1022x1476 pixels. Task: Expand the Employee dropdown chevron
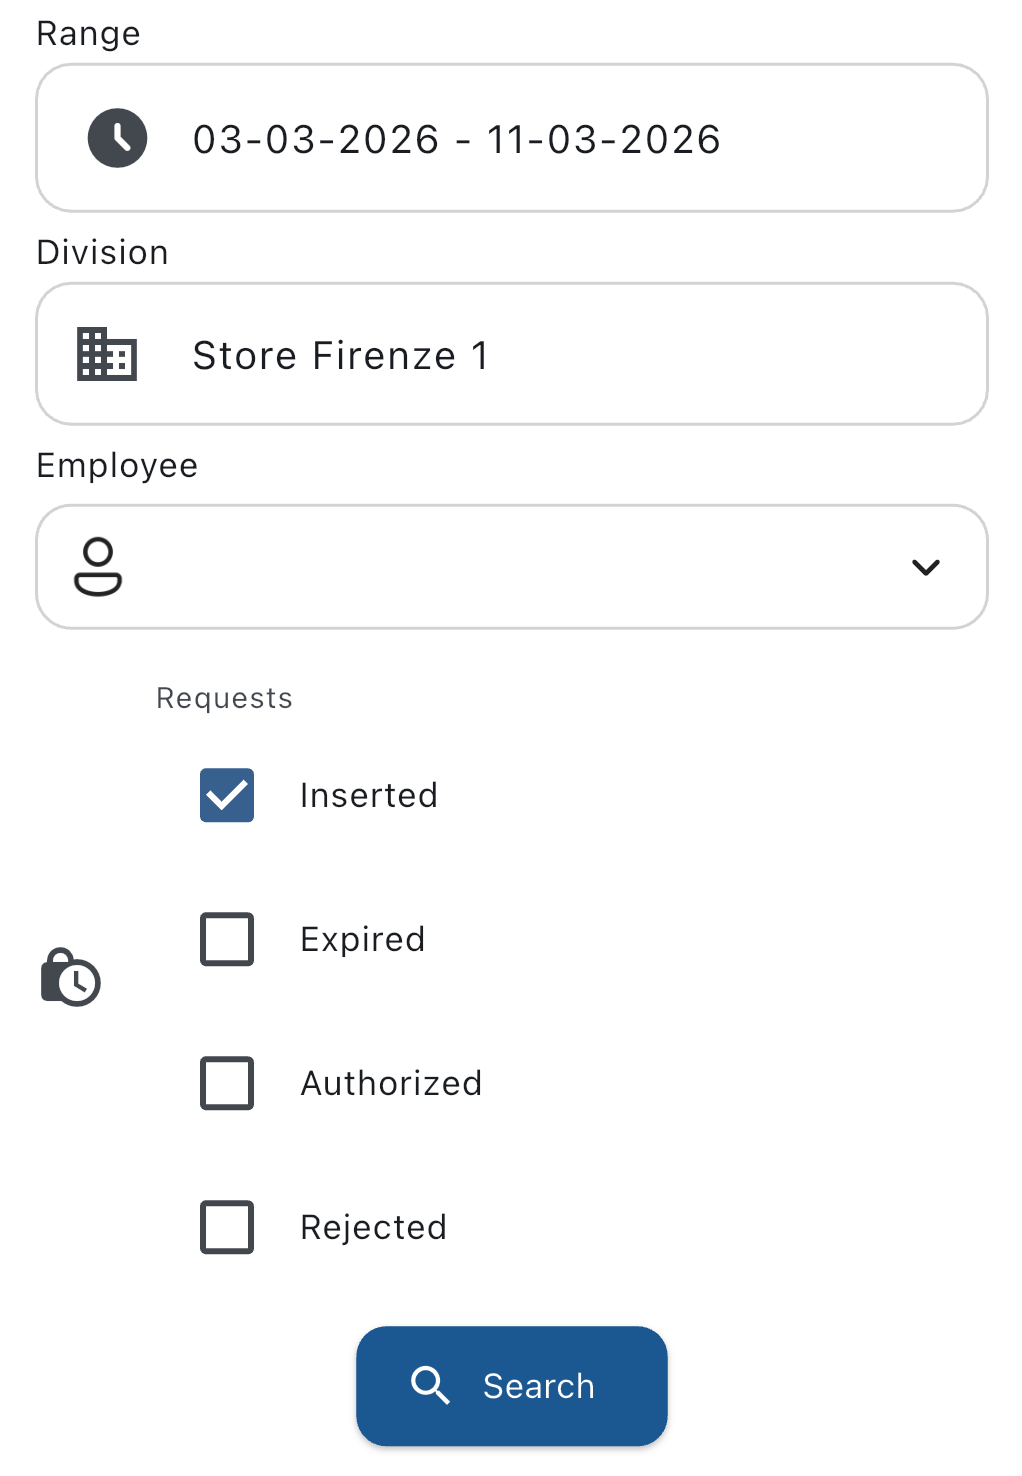pos(926,566)
